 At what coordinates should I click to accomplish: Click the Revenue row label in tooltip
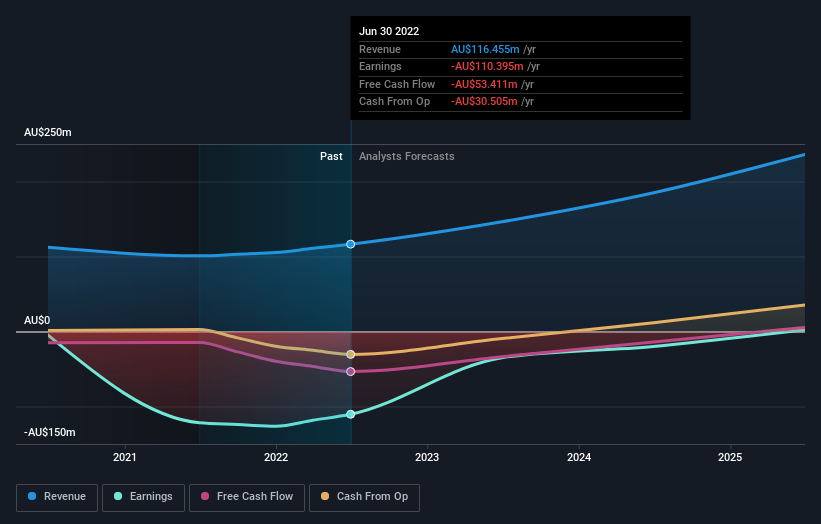[x=380, y=49]
